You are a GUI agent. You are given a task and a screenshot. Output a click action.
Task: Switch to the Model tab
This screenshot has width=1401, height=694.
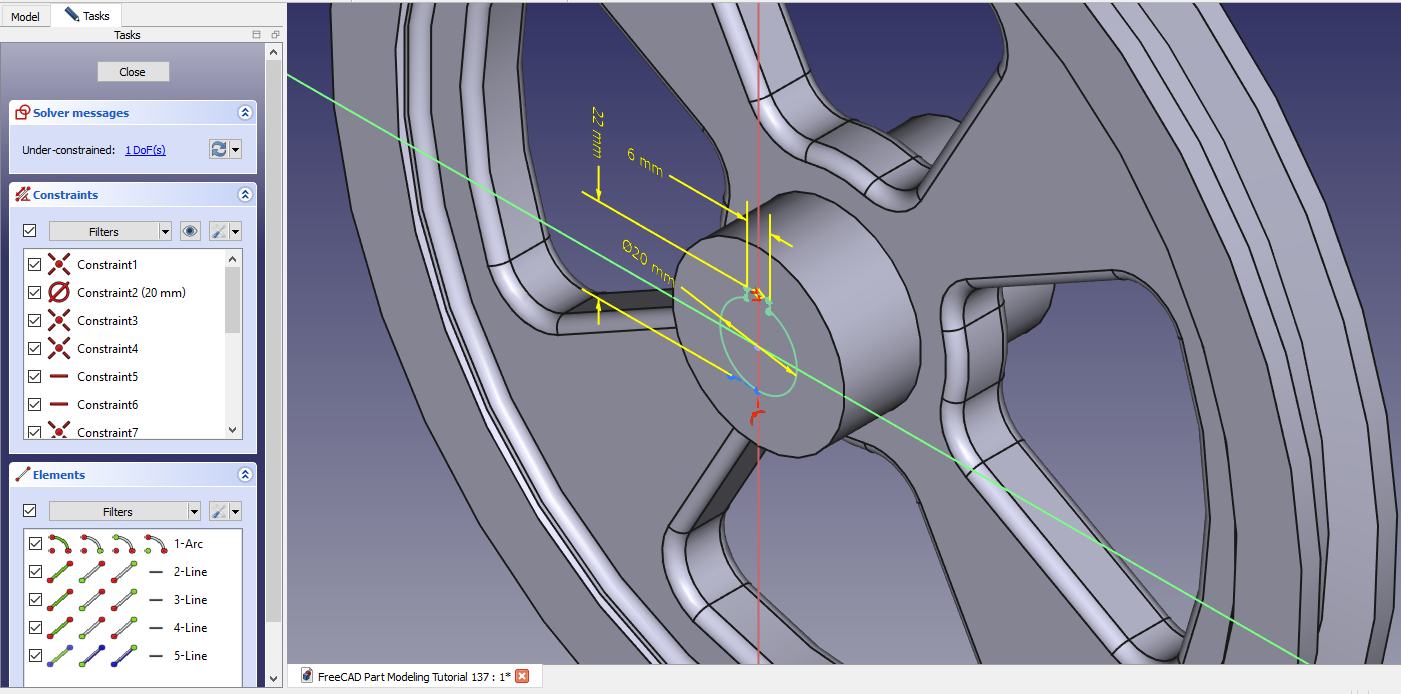[25, 16]
